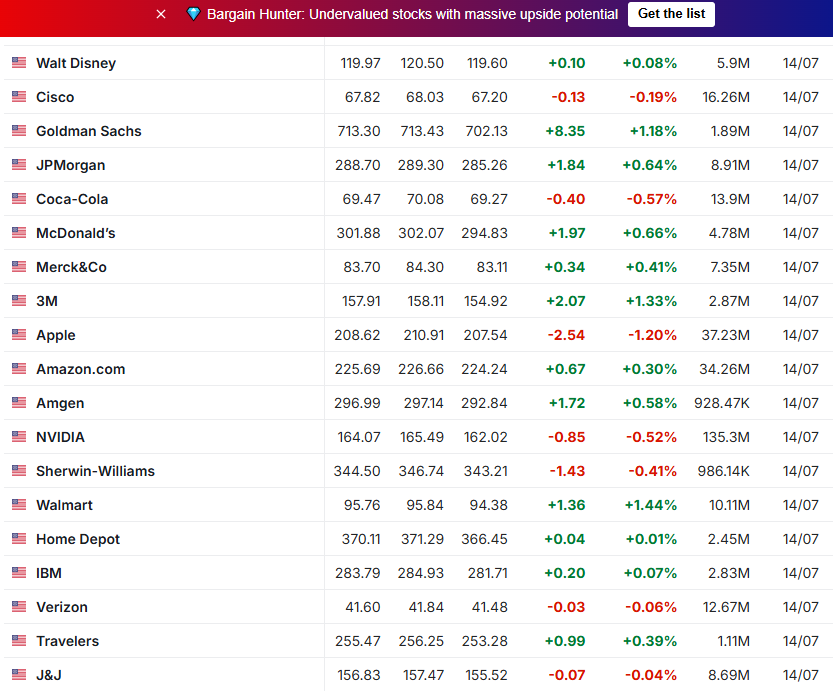Image resolution: width=833 pixels, height=691 pixels.
Task: Click the US flag beside NVIDIA
Action: pyautogui.click(x=19, y=437)
